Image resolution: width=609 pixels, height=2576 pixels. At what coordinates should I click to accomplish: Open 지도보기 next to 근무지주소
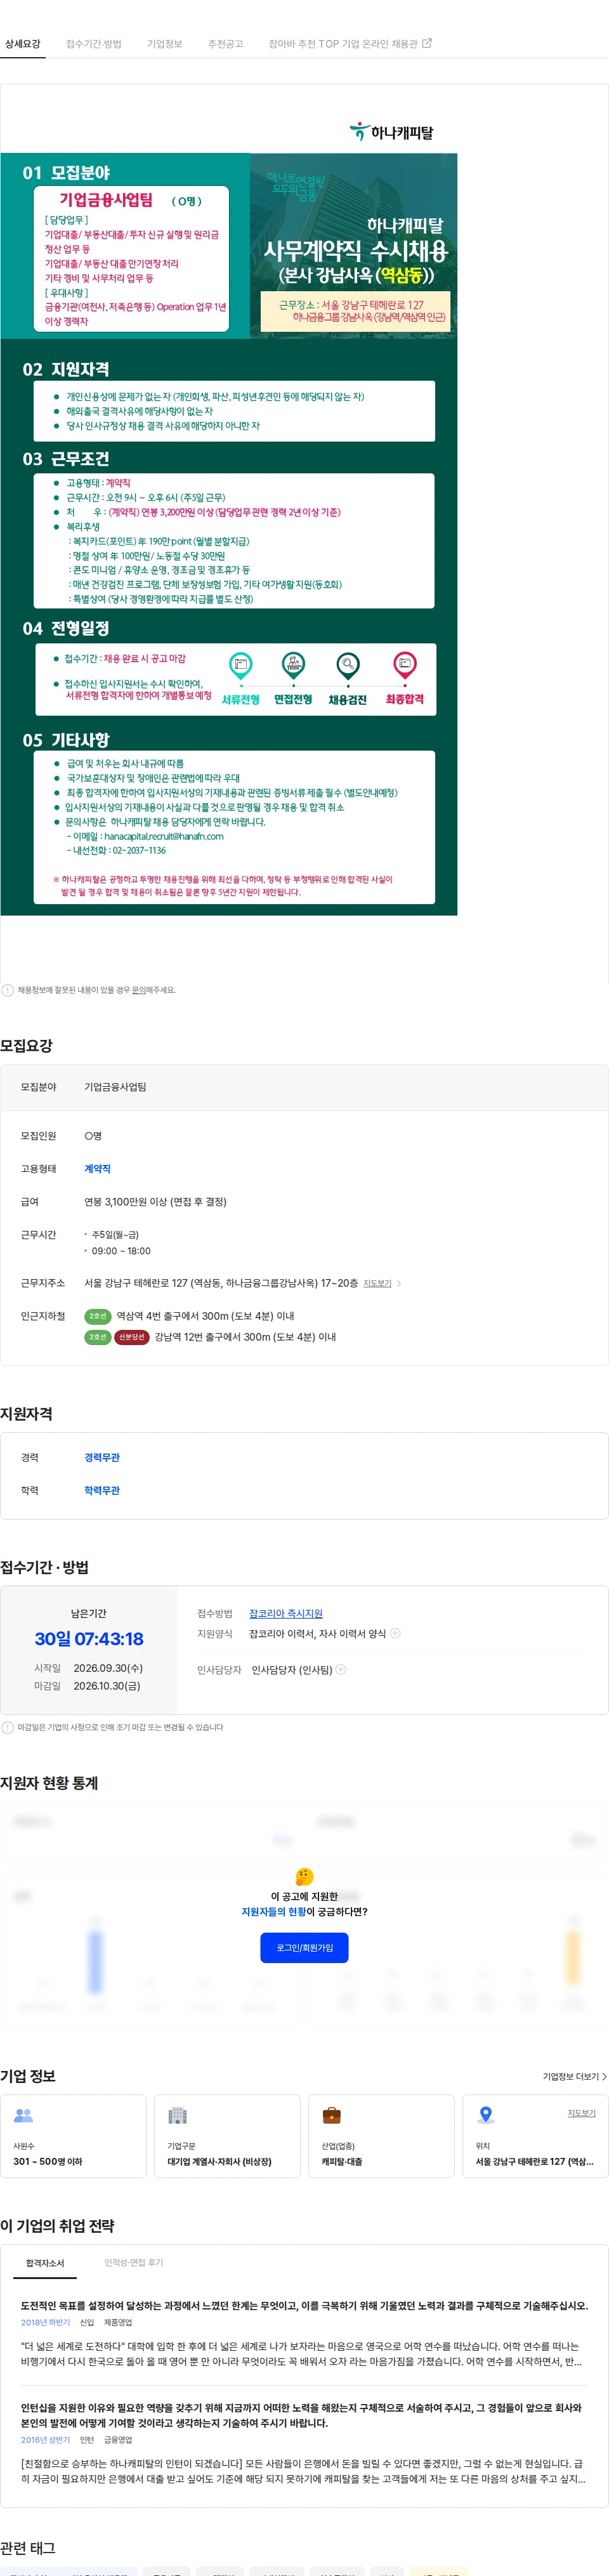tap(377, 1283)
